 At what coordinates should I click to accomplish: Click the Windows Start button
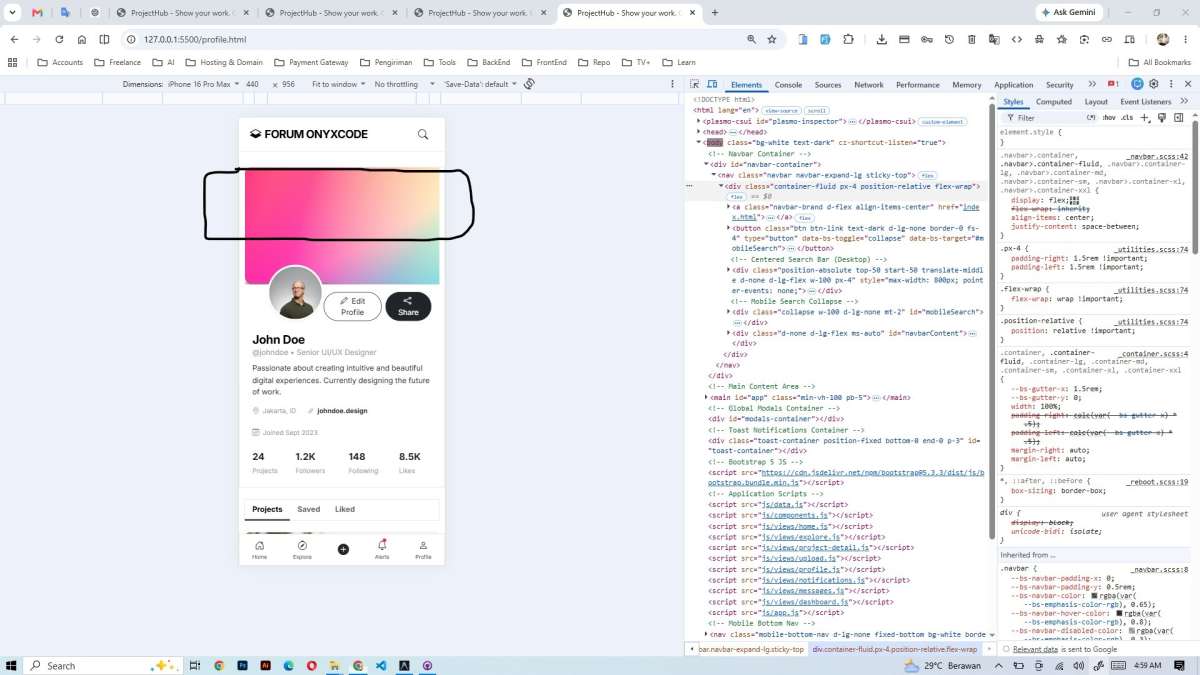point(12,665)
